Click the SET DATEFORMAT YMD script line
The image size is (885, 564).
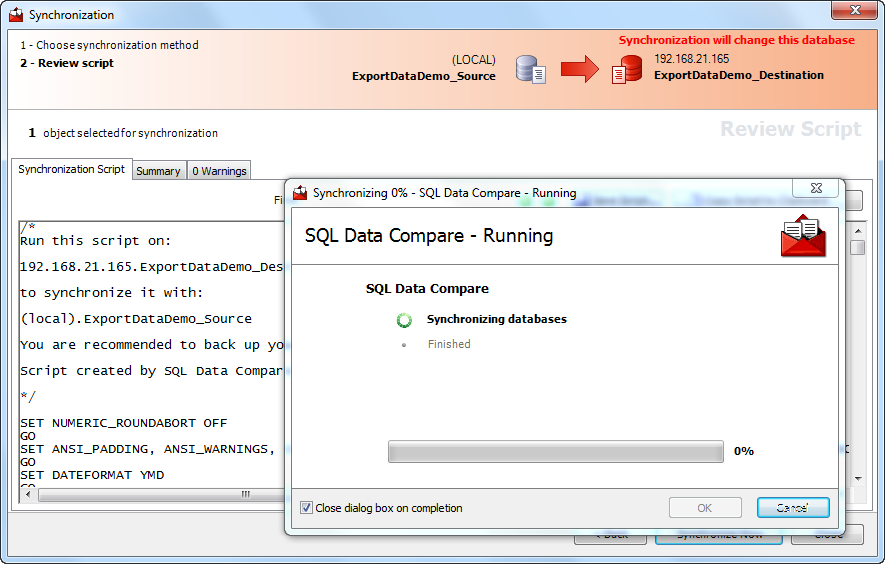(92, 475)
